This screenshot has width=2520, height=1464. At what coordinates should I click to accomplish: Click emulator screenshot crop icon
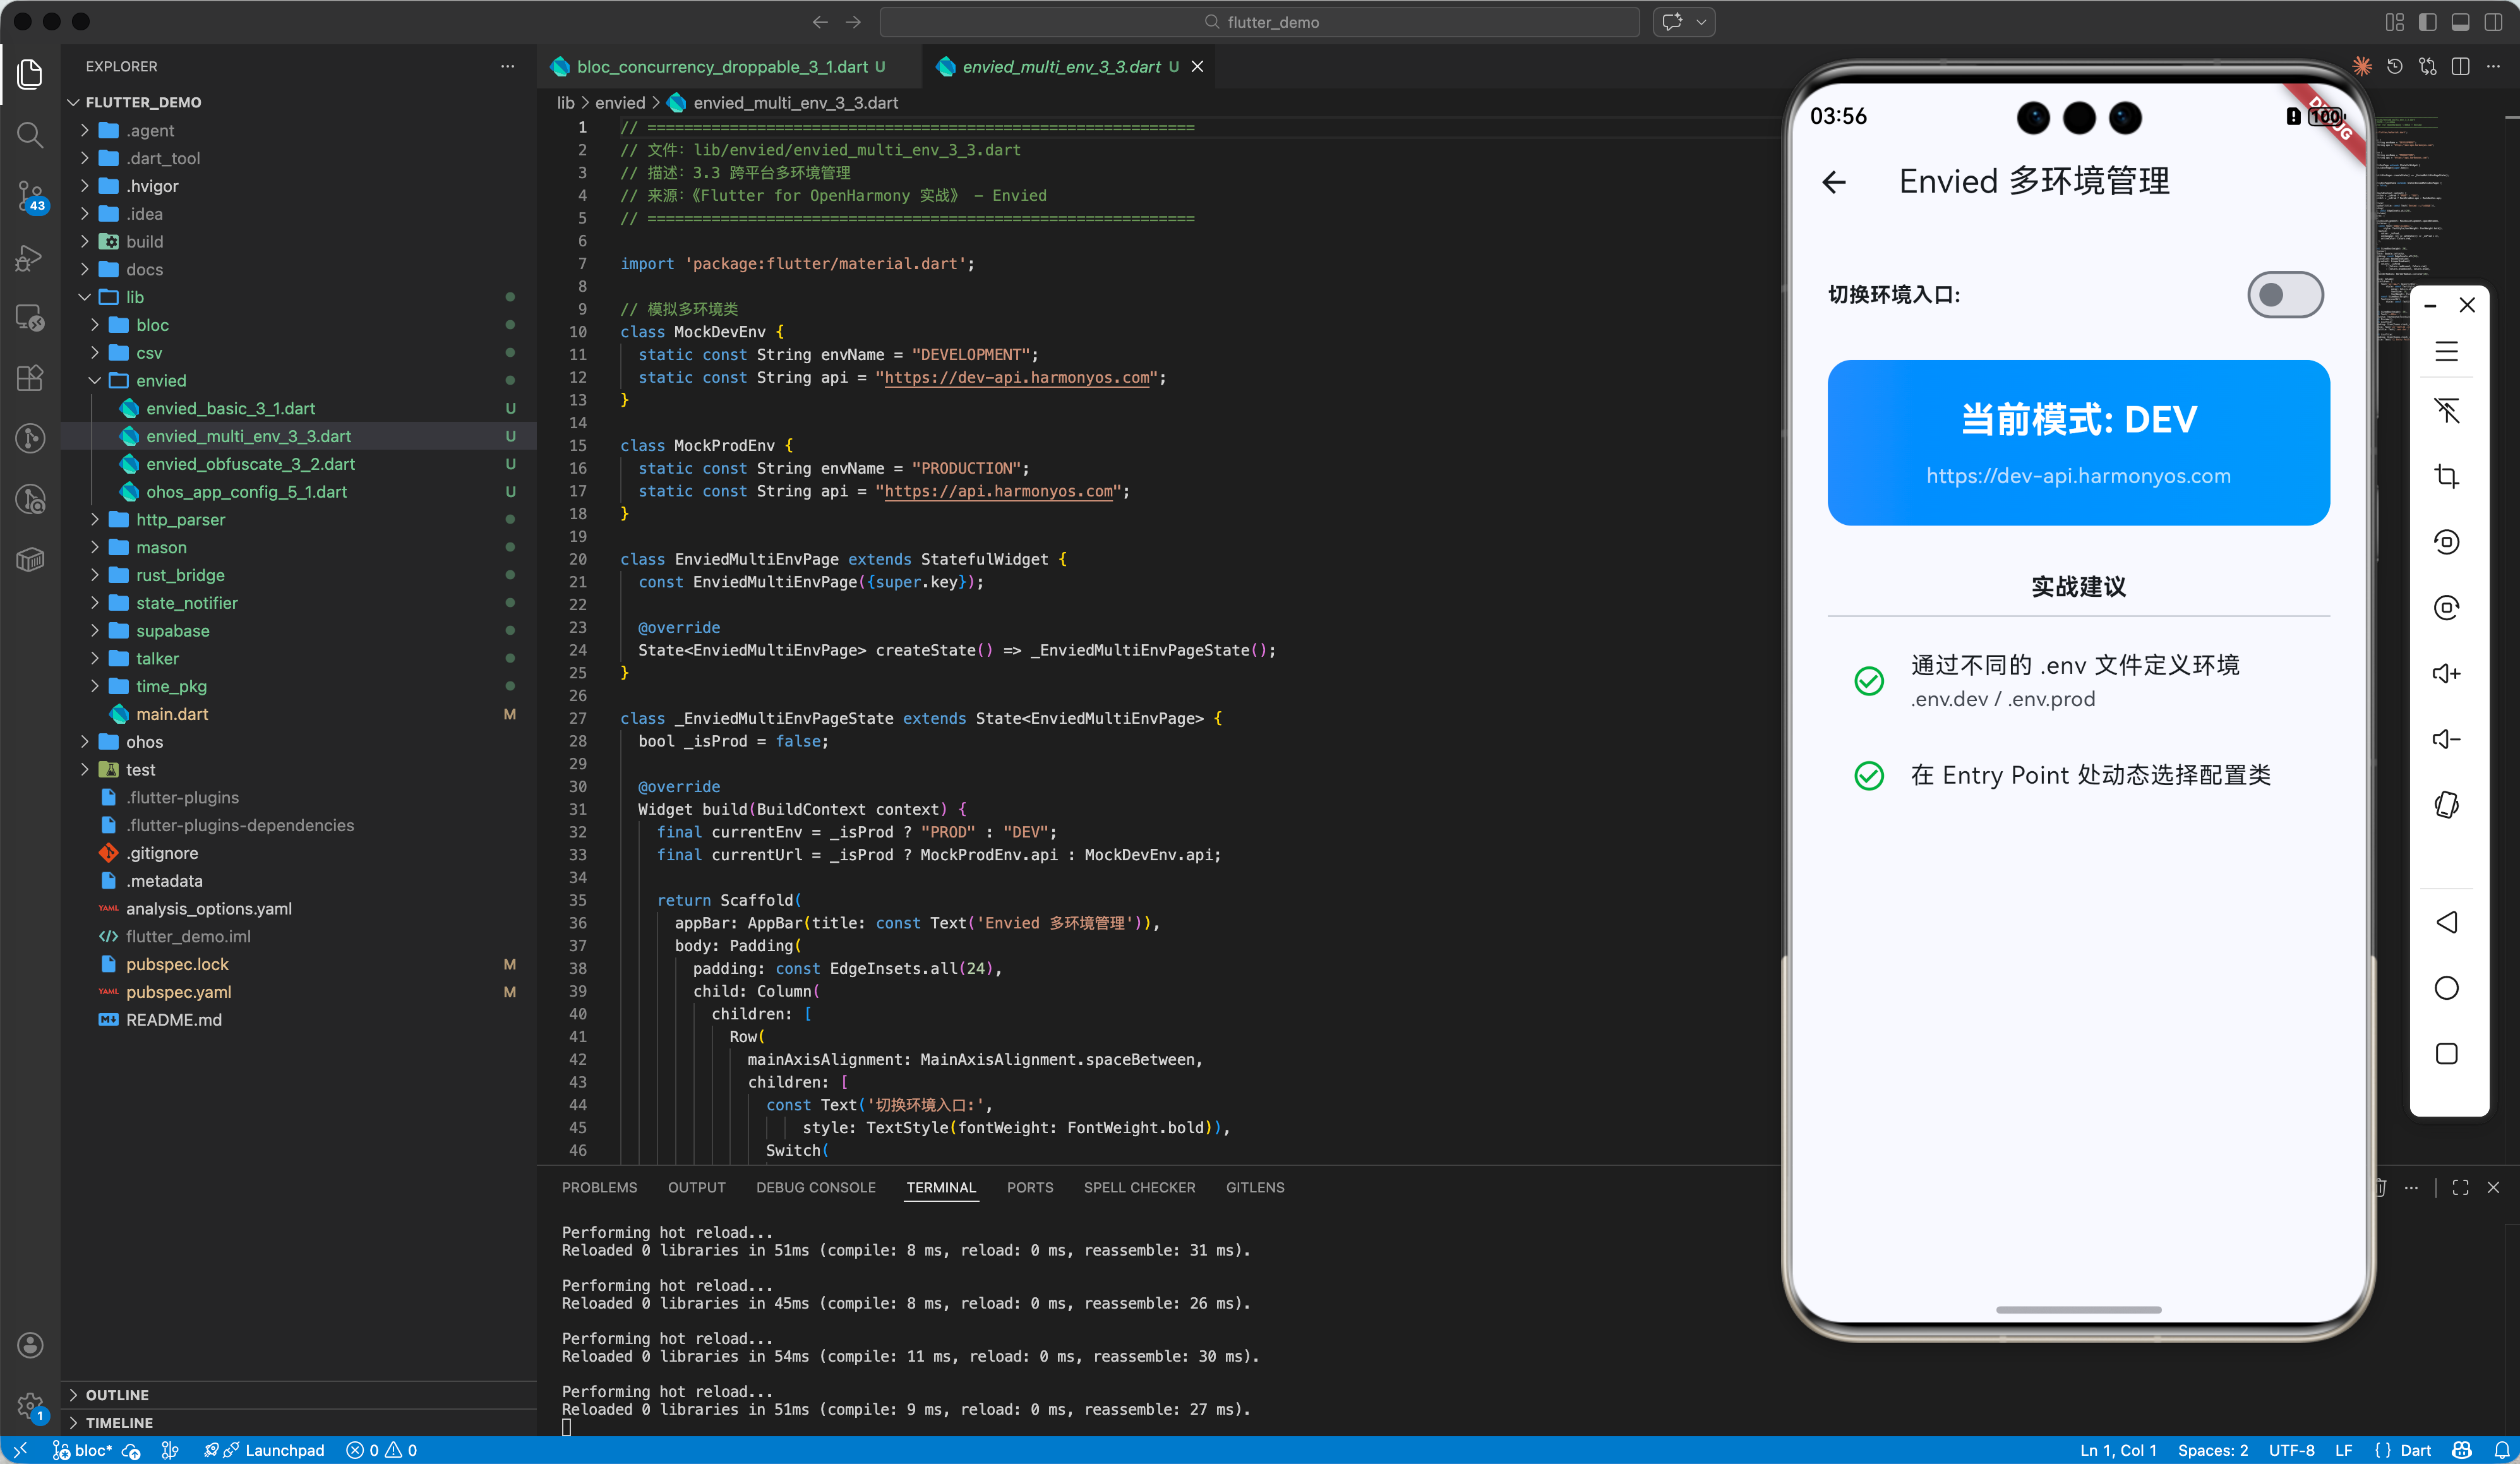pos(2446,476)
